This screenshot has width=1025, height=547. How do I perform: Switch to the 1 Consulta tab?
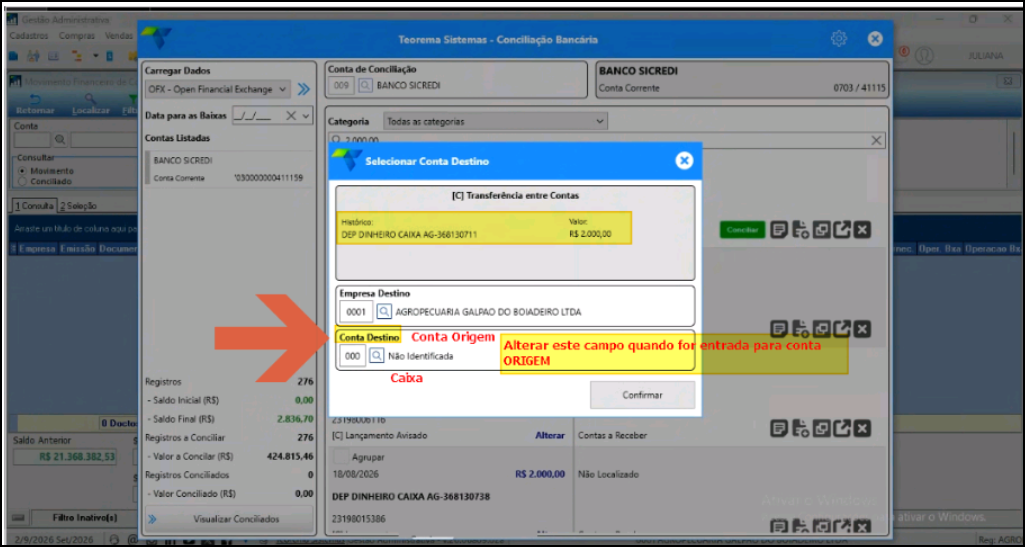(x=34, y=205)
